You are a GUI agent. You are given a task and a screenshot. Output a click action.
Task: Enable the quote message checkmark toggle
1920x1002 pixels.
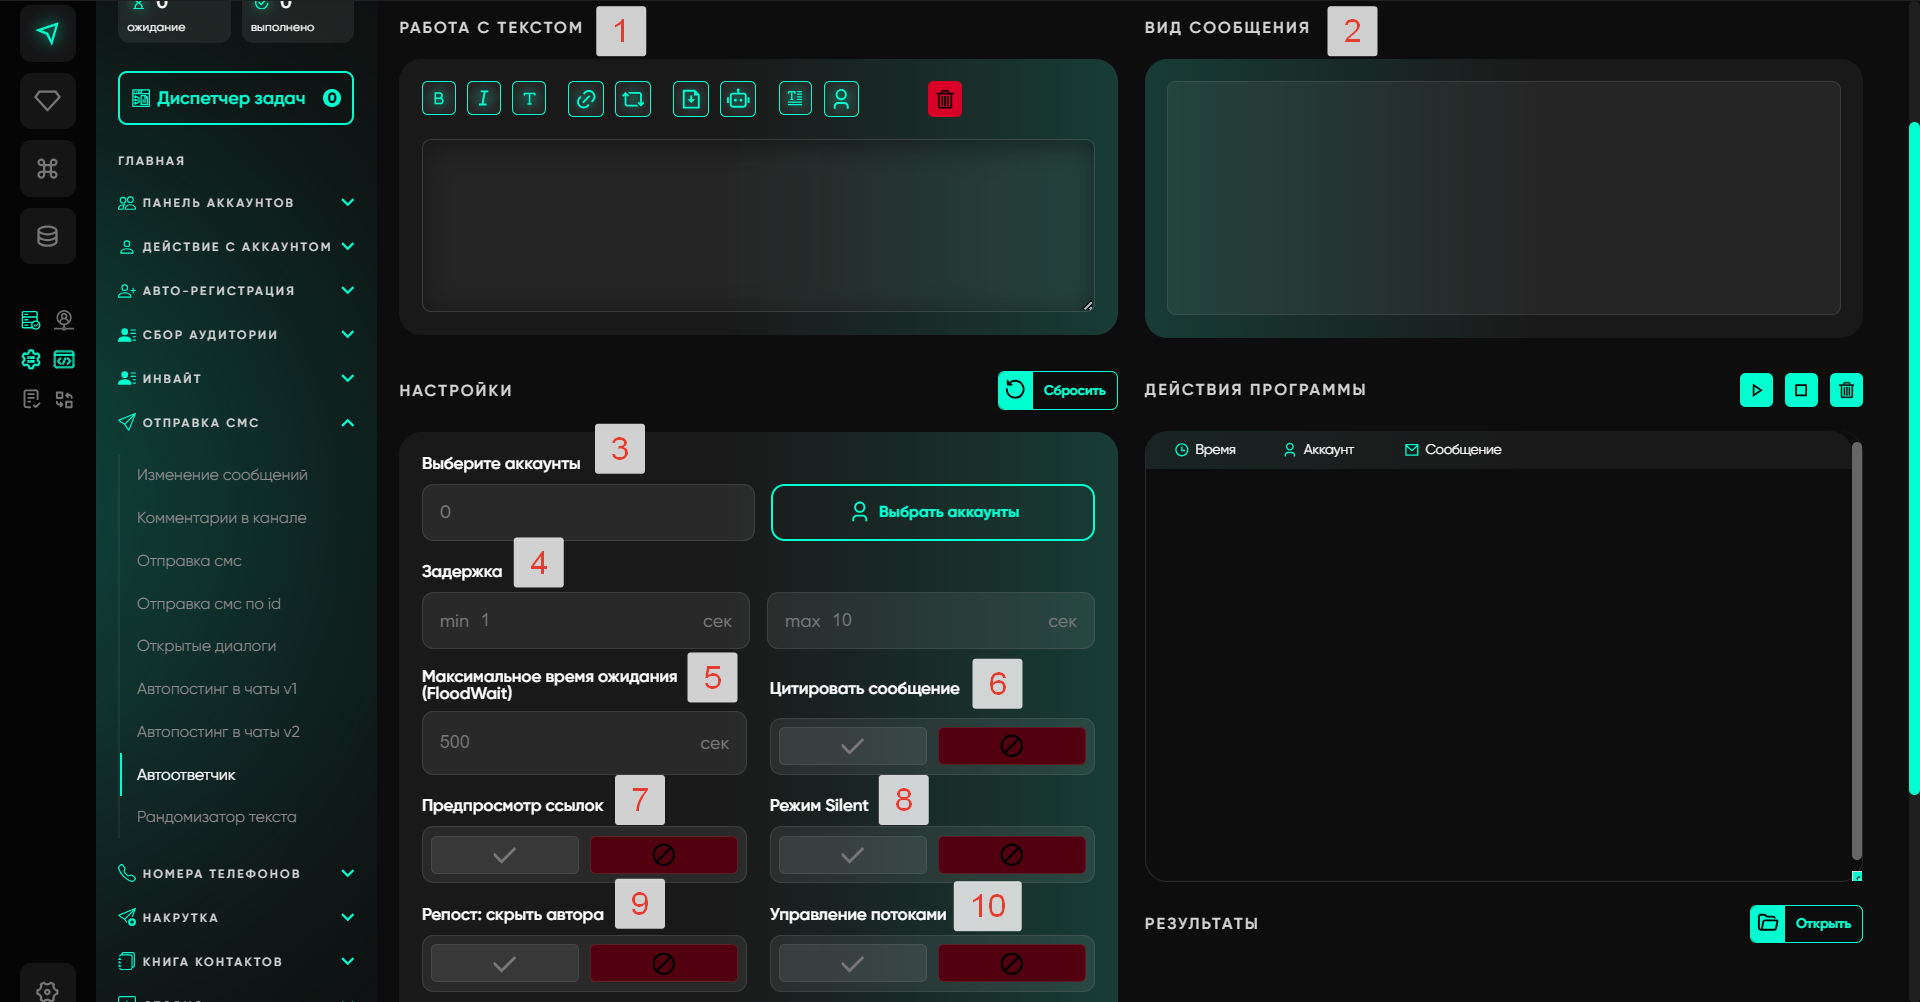coord(853,746)
